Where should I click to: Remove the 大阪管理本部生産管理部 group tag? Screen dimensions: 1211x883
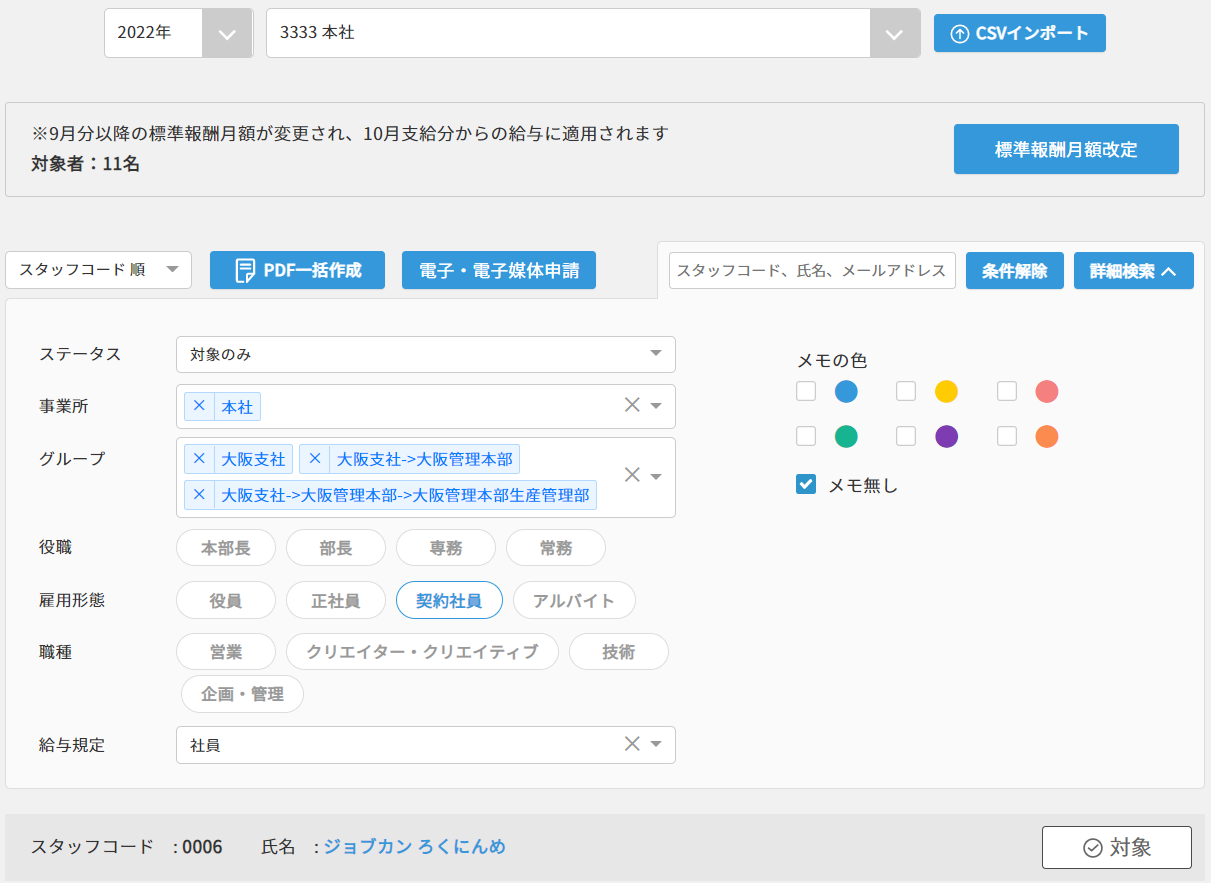click(x=199, y=495)
